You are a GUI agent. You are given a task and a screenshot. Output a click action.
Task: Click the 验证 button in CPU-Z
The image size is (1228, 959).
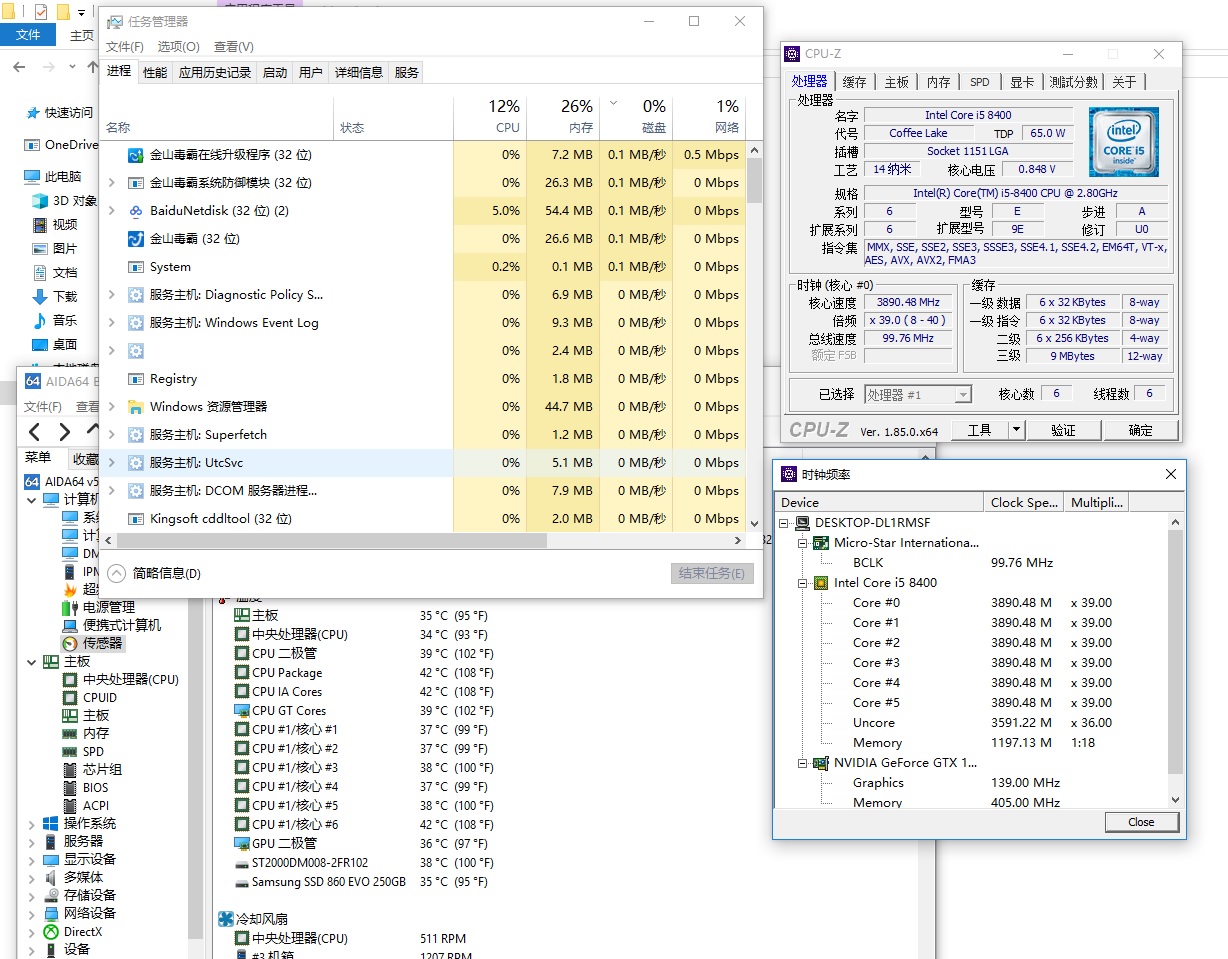[1063, 430]
